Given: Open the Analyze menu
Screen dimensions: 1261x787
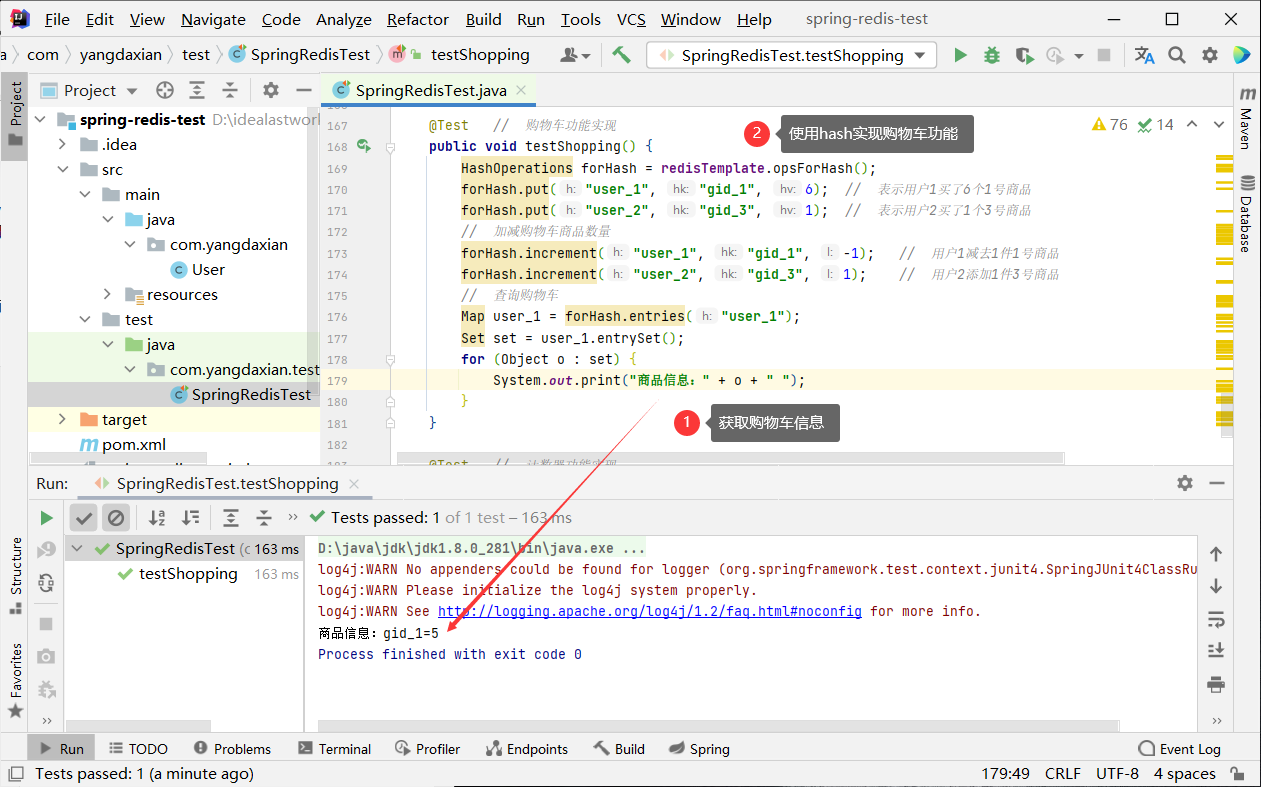Looking at the screenshot, I should click(x=344, y=19).
